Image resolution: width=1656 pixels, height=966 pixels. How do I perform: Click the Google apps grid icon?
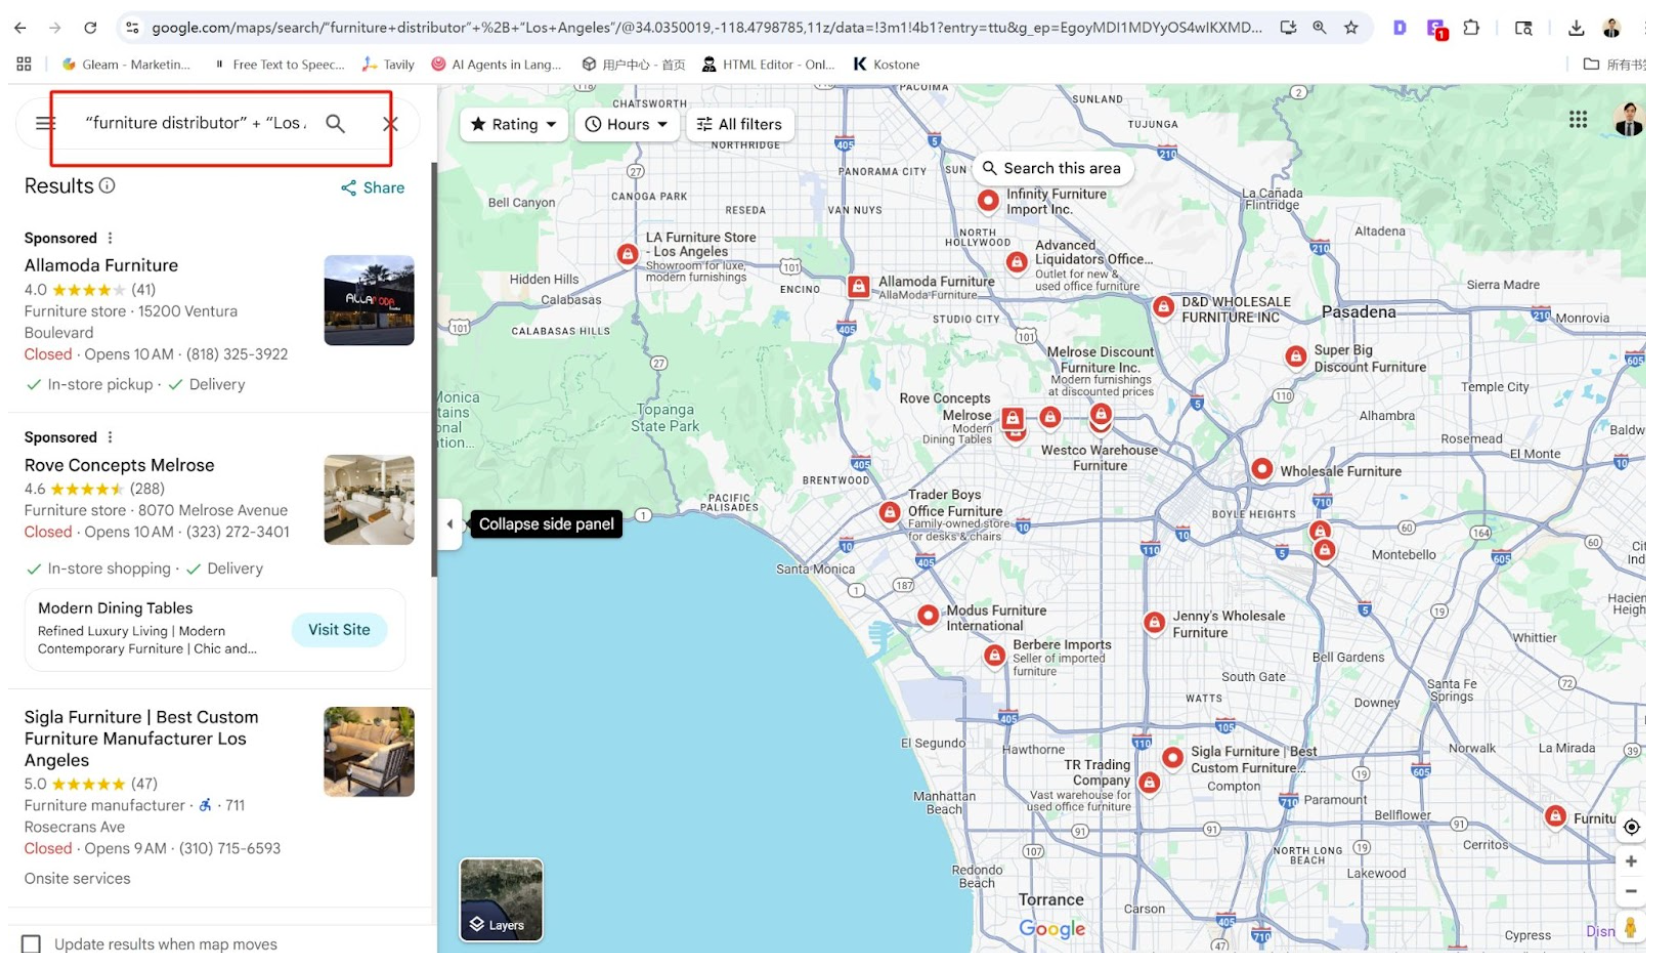coord(1577,120)
